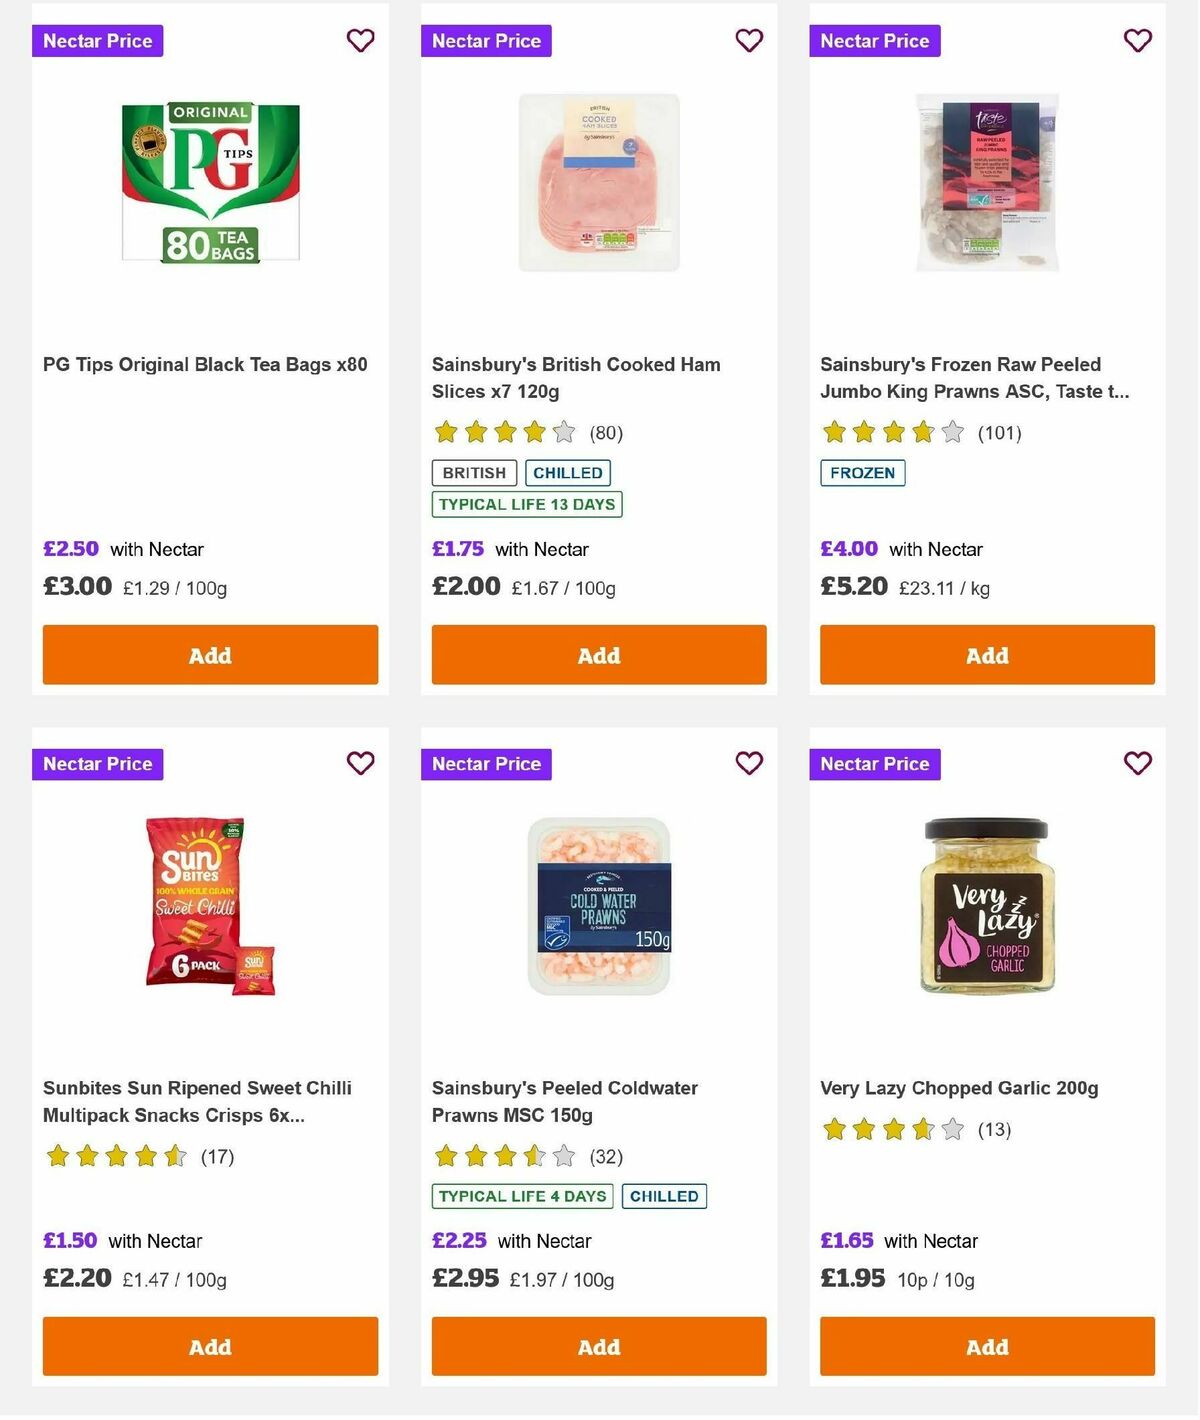
Task: Click the wishlist heart on Sainsbury's Cooked Ham
Action: pyautogui.click(x=749, y=41)
